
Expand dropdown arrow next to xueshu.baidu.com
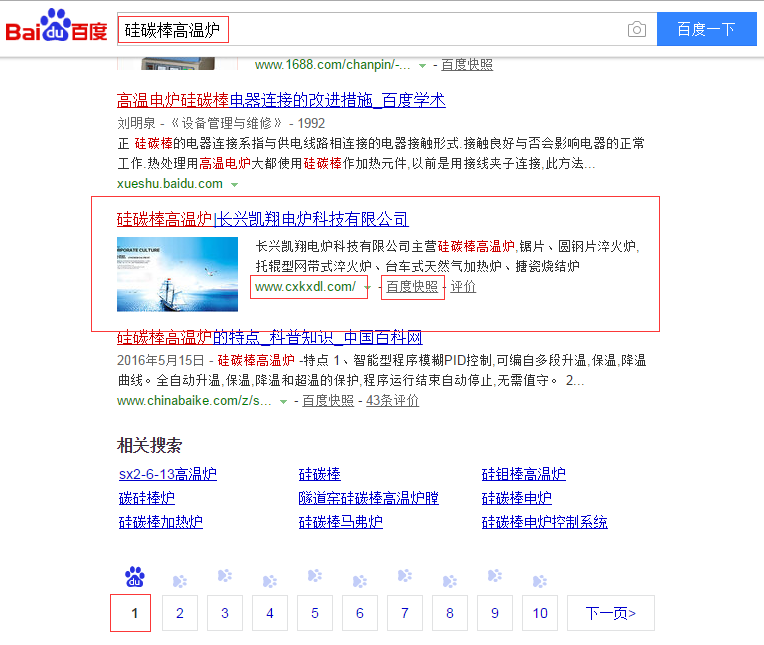[x=235, y=185]
